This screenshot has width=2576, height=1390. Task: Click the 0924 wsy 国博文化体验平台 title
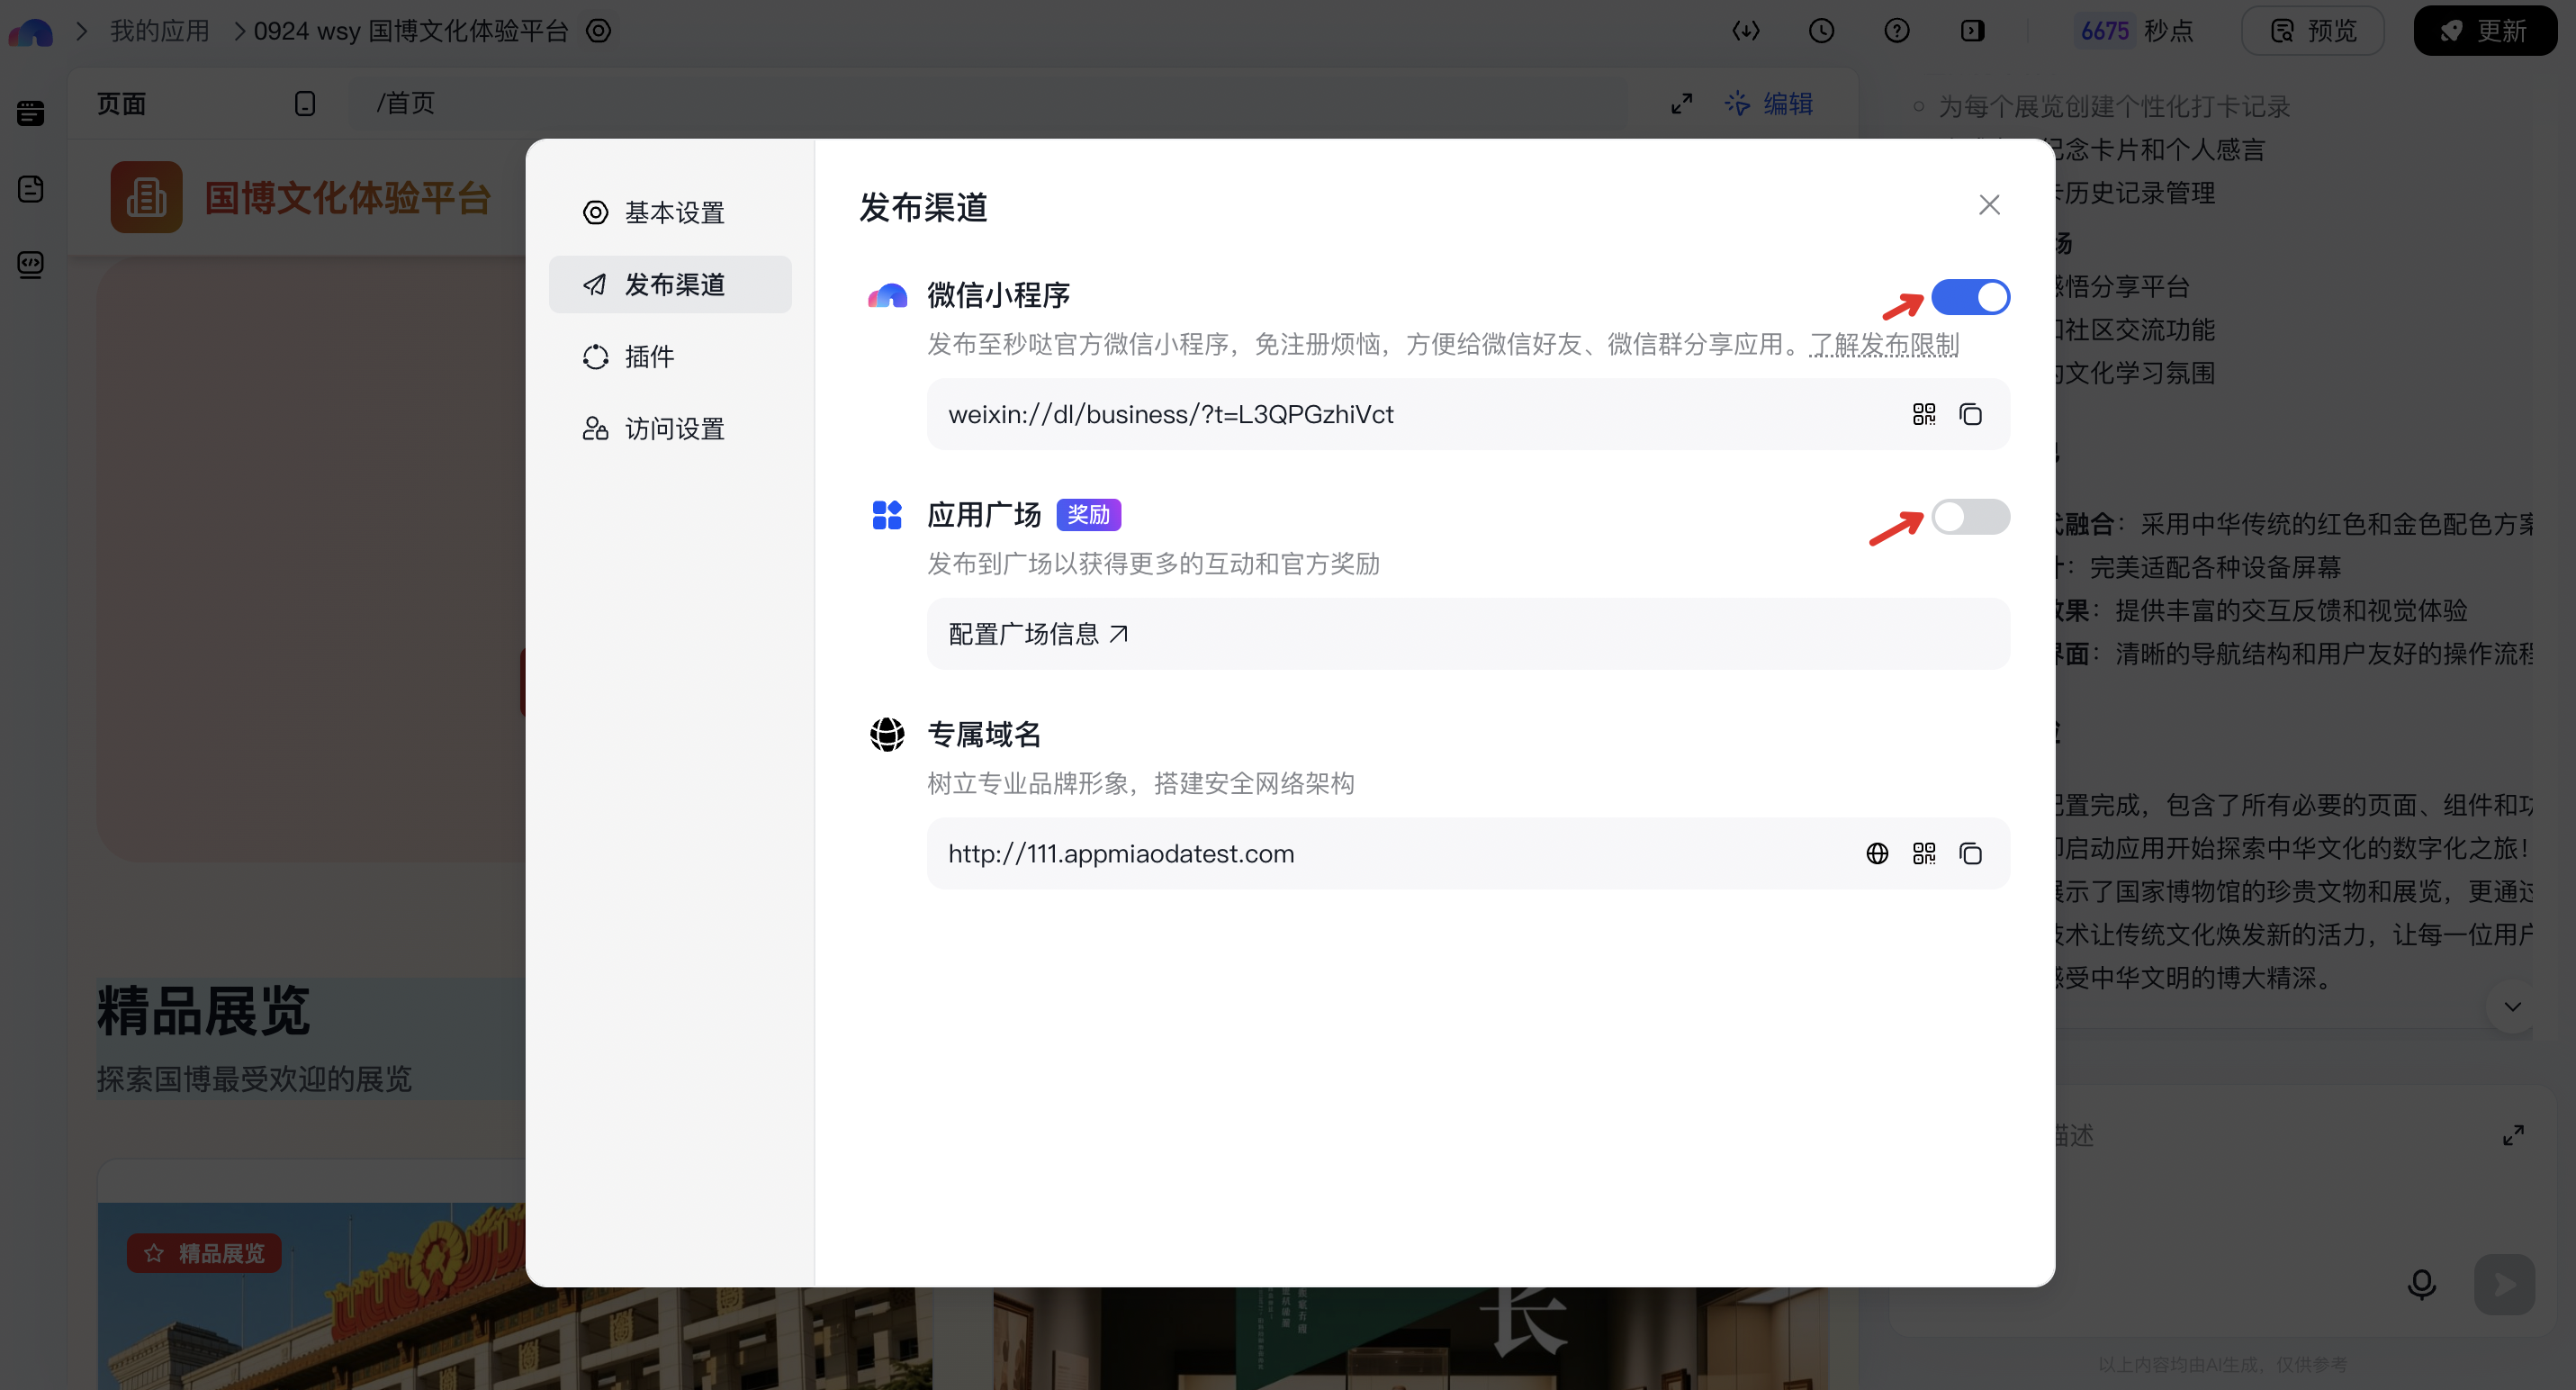tap(410, 31)
